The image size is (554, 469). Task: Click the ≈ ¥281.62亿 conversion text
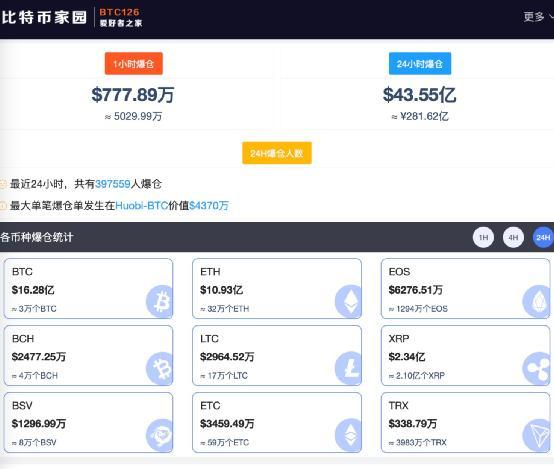point(420,116)
